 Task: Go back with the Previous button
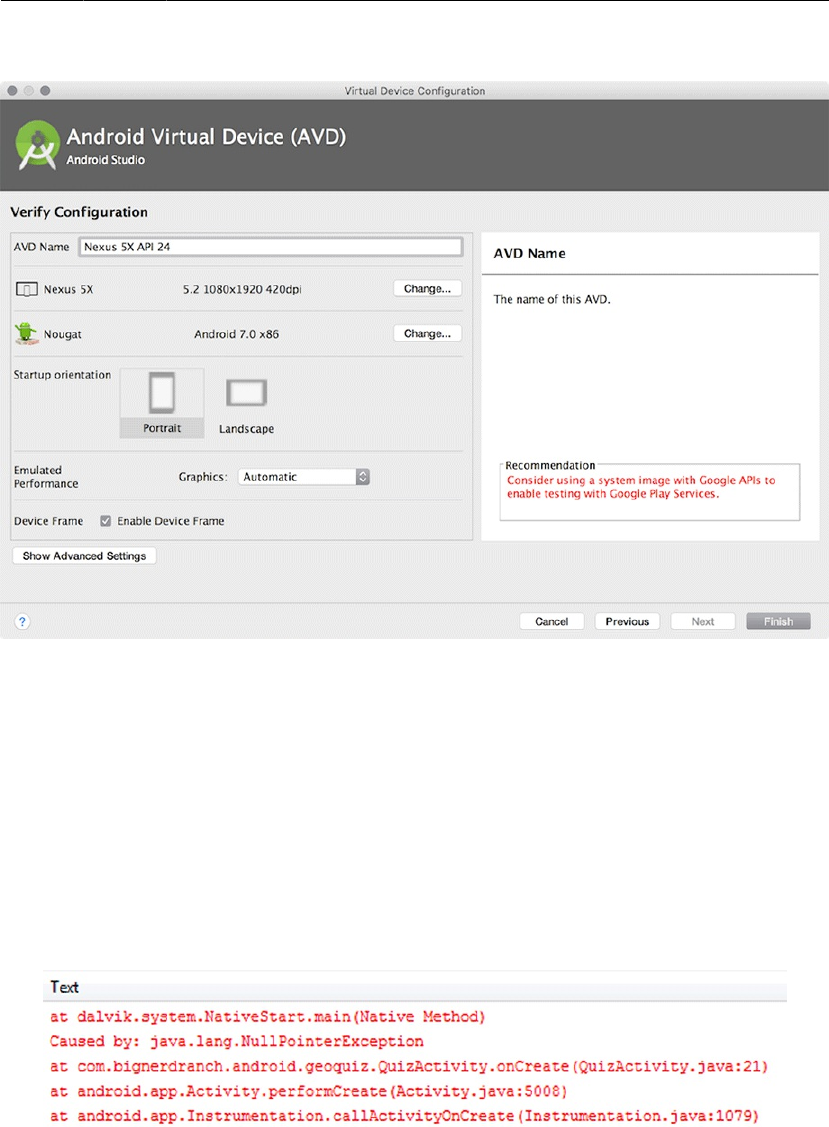[x=627, y=622]
